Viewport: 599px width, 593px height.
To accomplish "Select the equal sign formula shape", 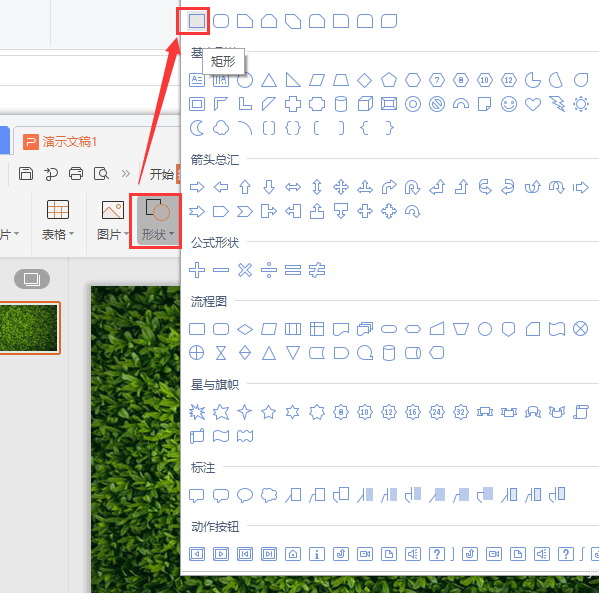I will pyautogui.click(x=293, y=270).
